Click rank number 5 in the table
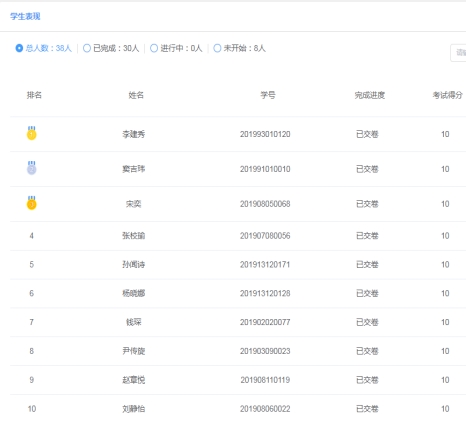466x423 pixels. pos(32,265)
